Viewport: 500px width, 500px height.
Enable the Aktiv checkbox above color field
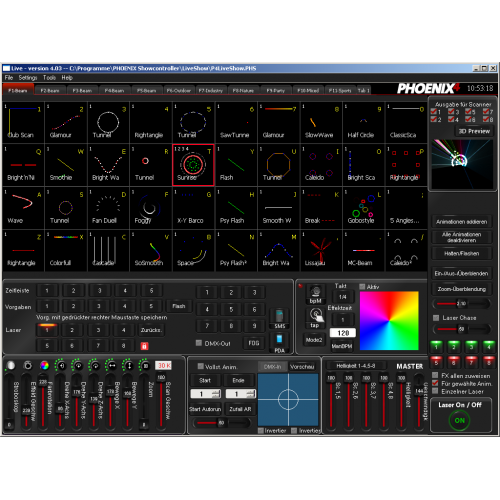tap(362, 287)
